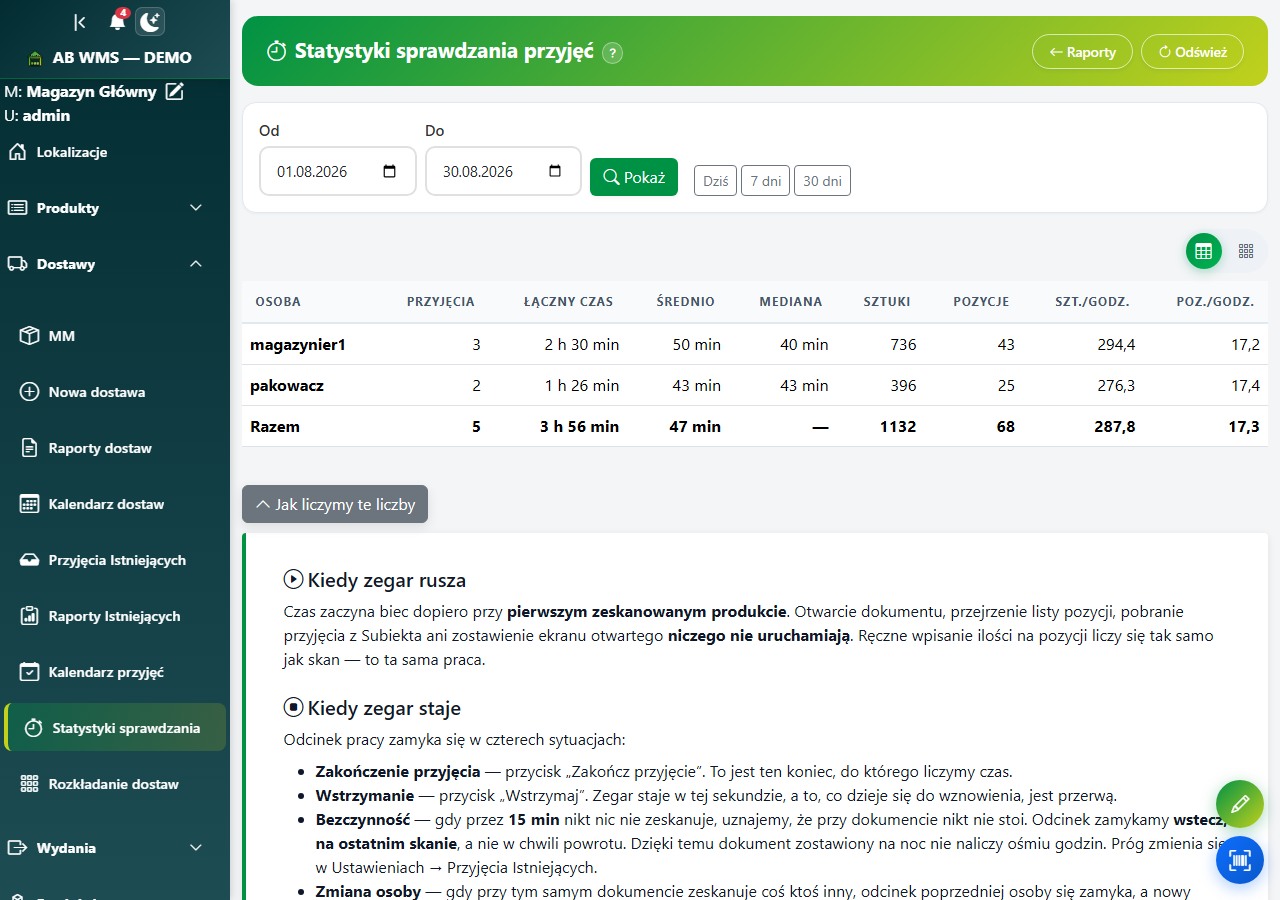The image size is (1280, 900).
Task: Toggle dark mode moon icon
Action: tap(150, 21)
